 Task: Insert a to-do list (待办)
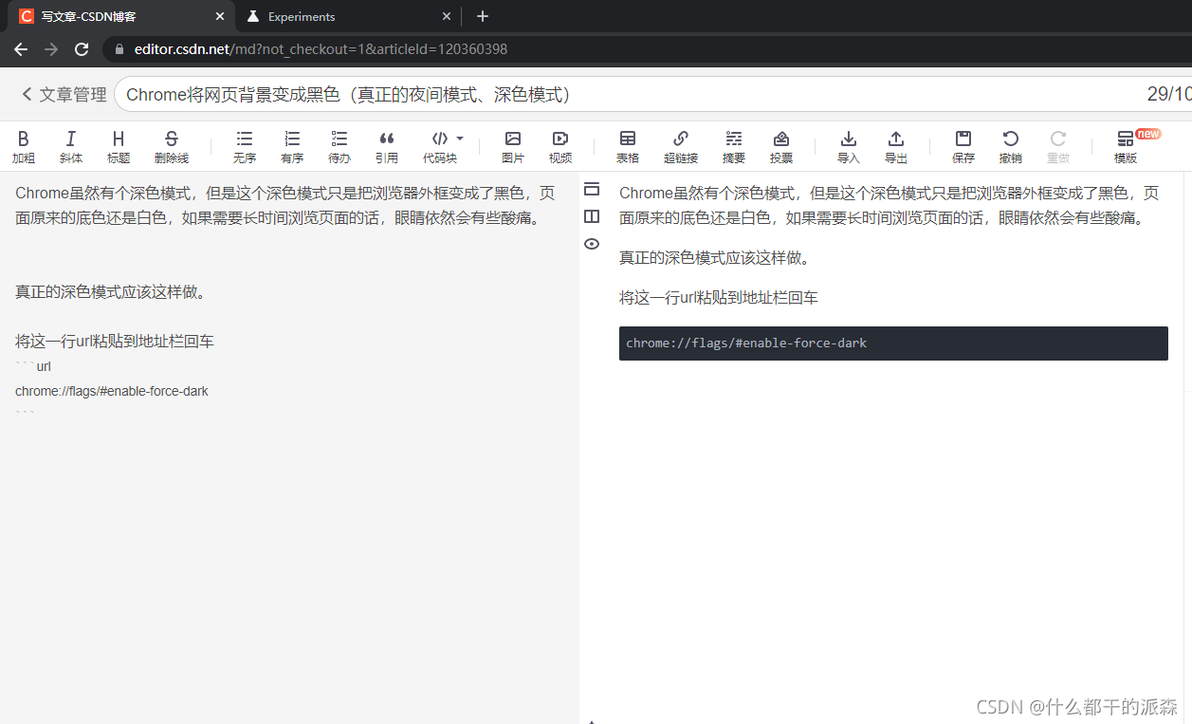pyautogui.click(x=339, y=147)
